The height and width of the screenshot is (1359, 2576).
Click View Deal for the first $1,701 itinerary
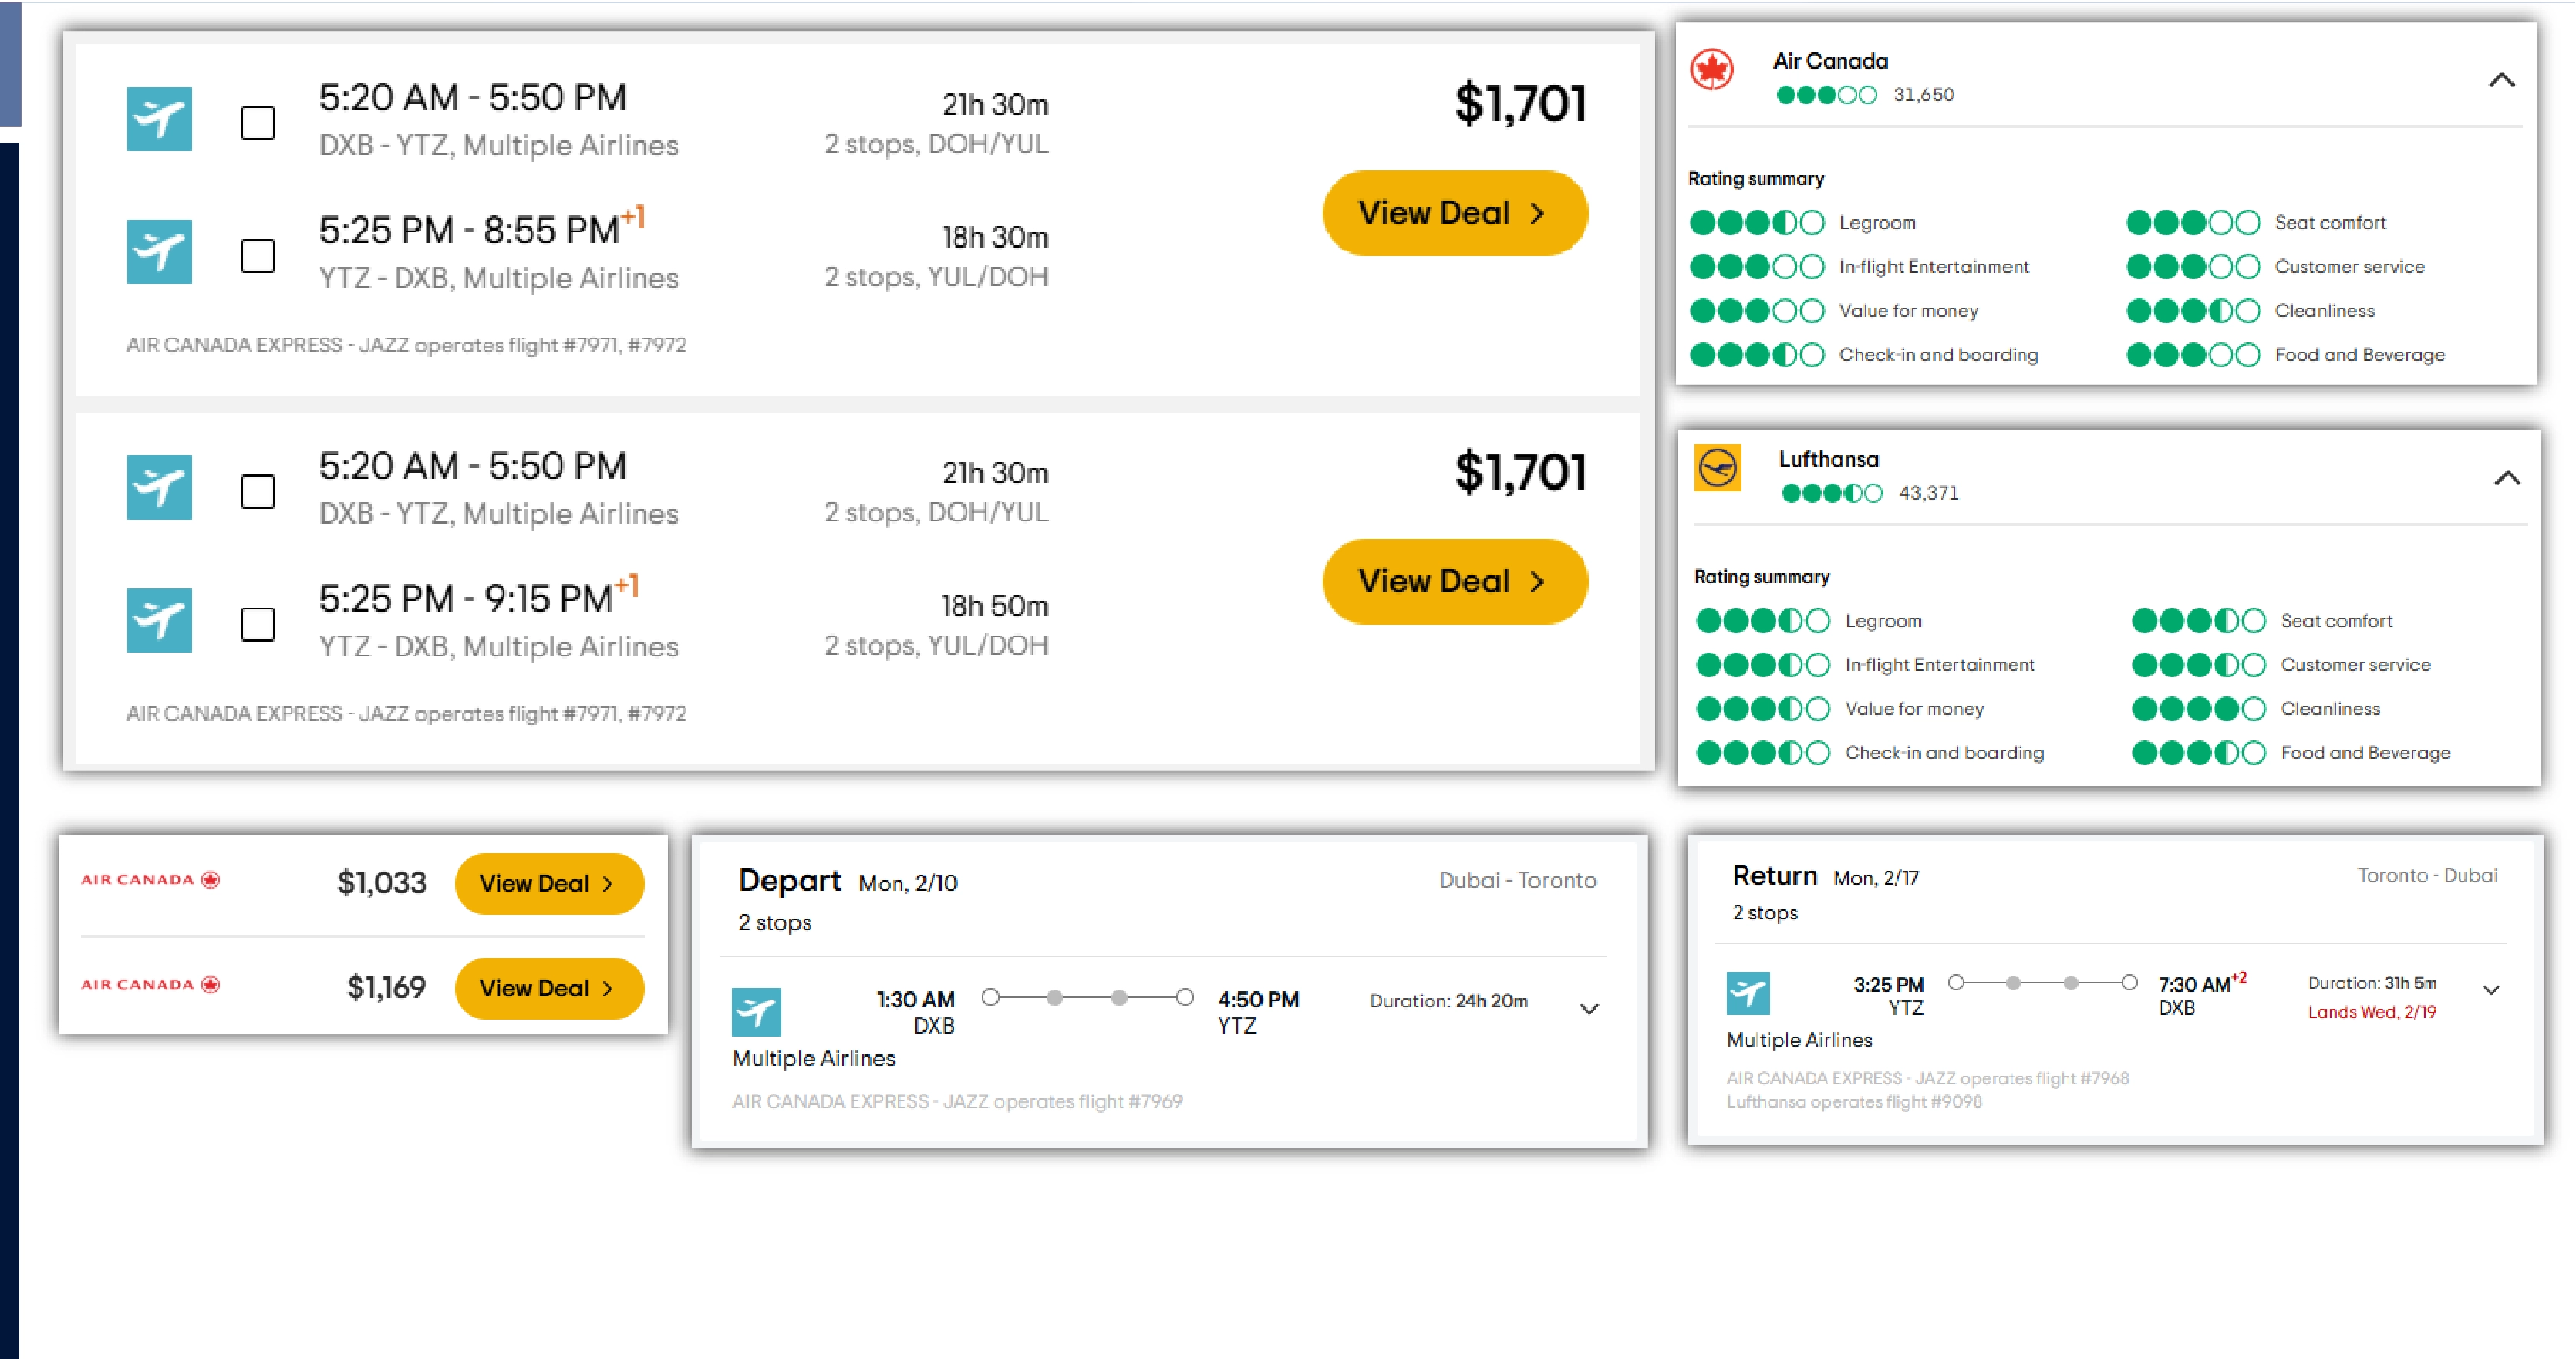[x=1455, y=212]
